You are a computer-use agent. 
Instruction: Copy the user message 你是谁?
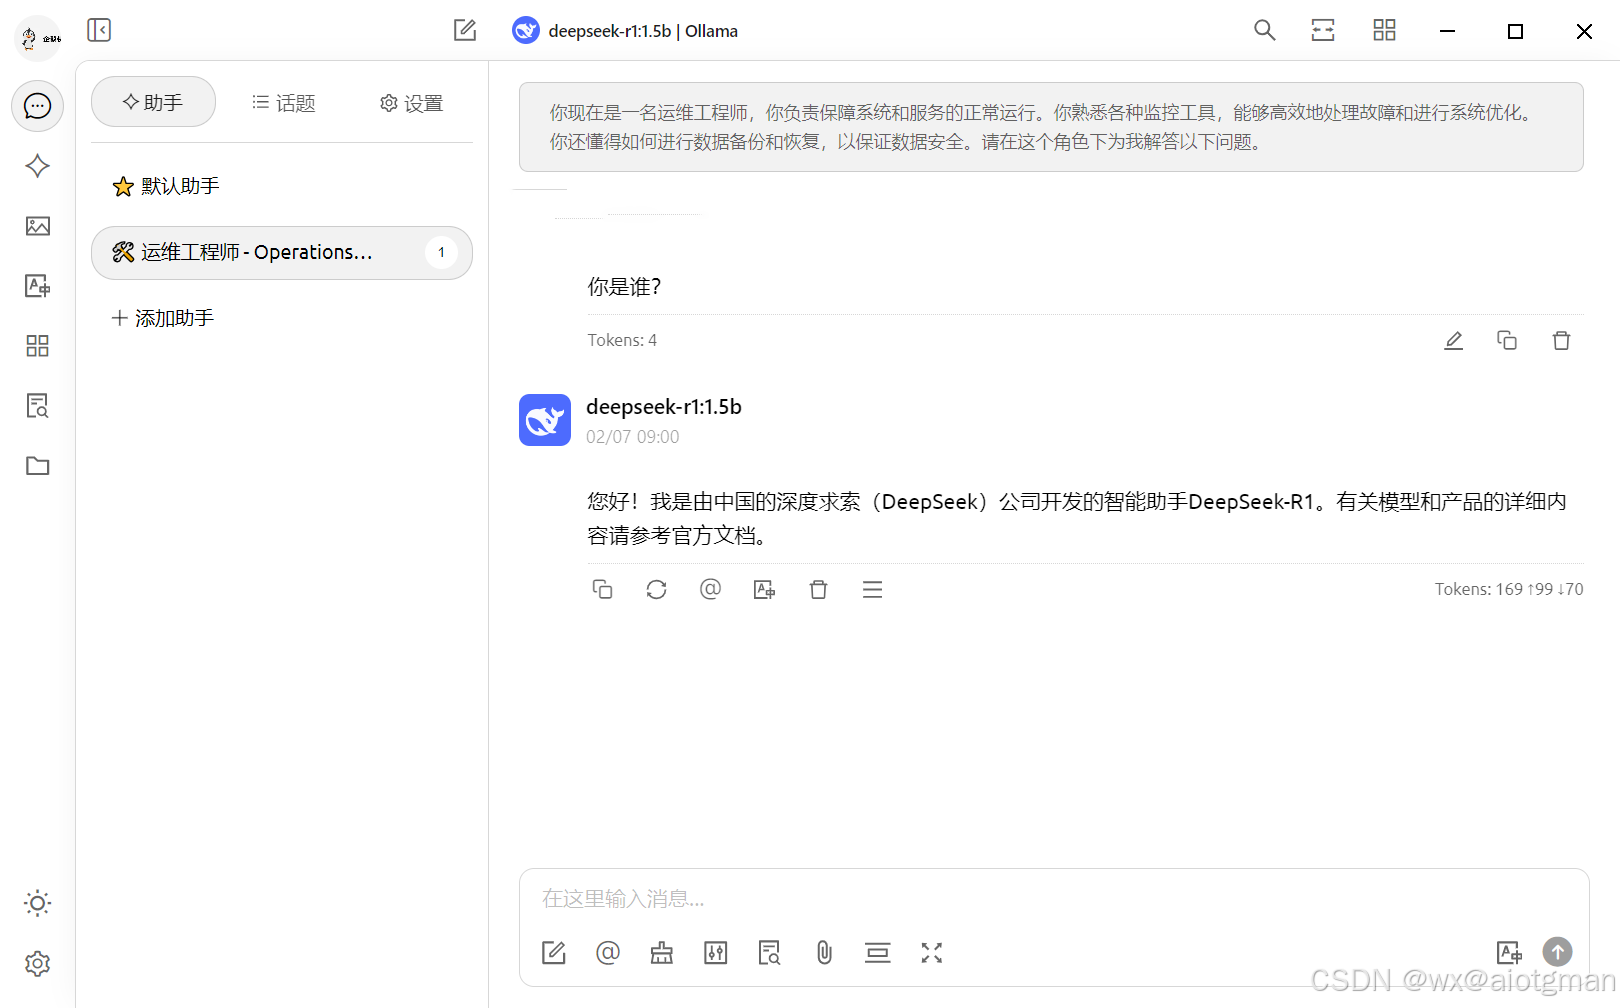(x=1507, y=341)
